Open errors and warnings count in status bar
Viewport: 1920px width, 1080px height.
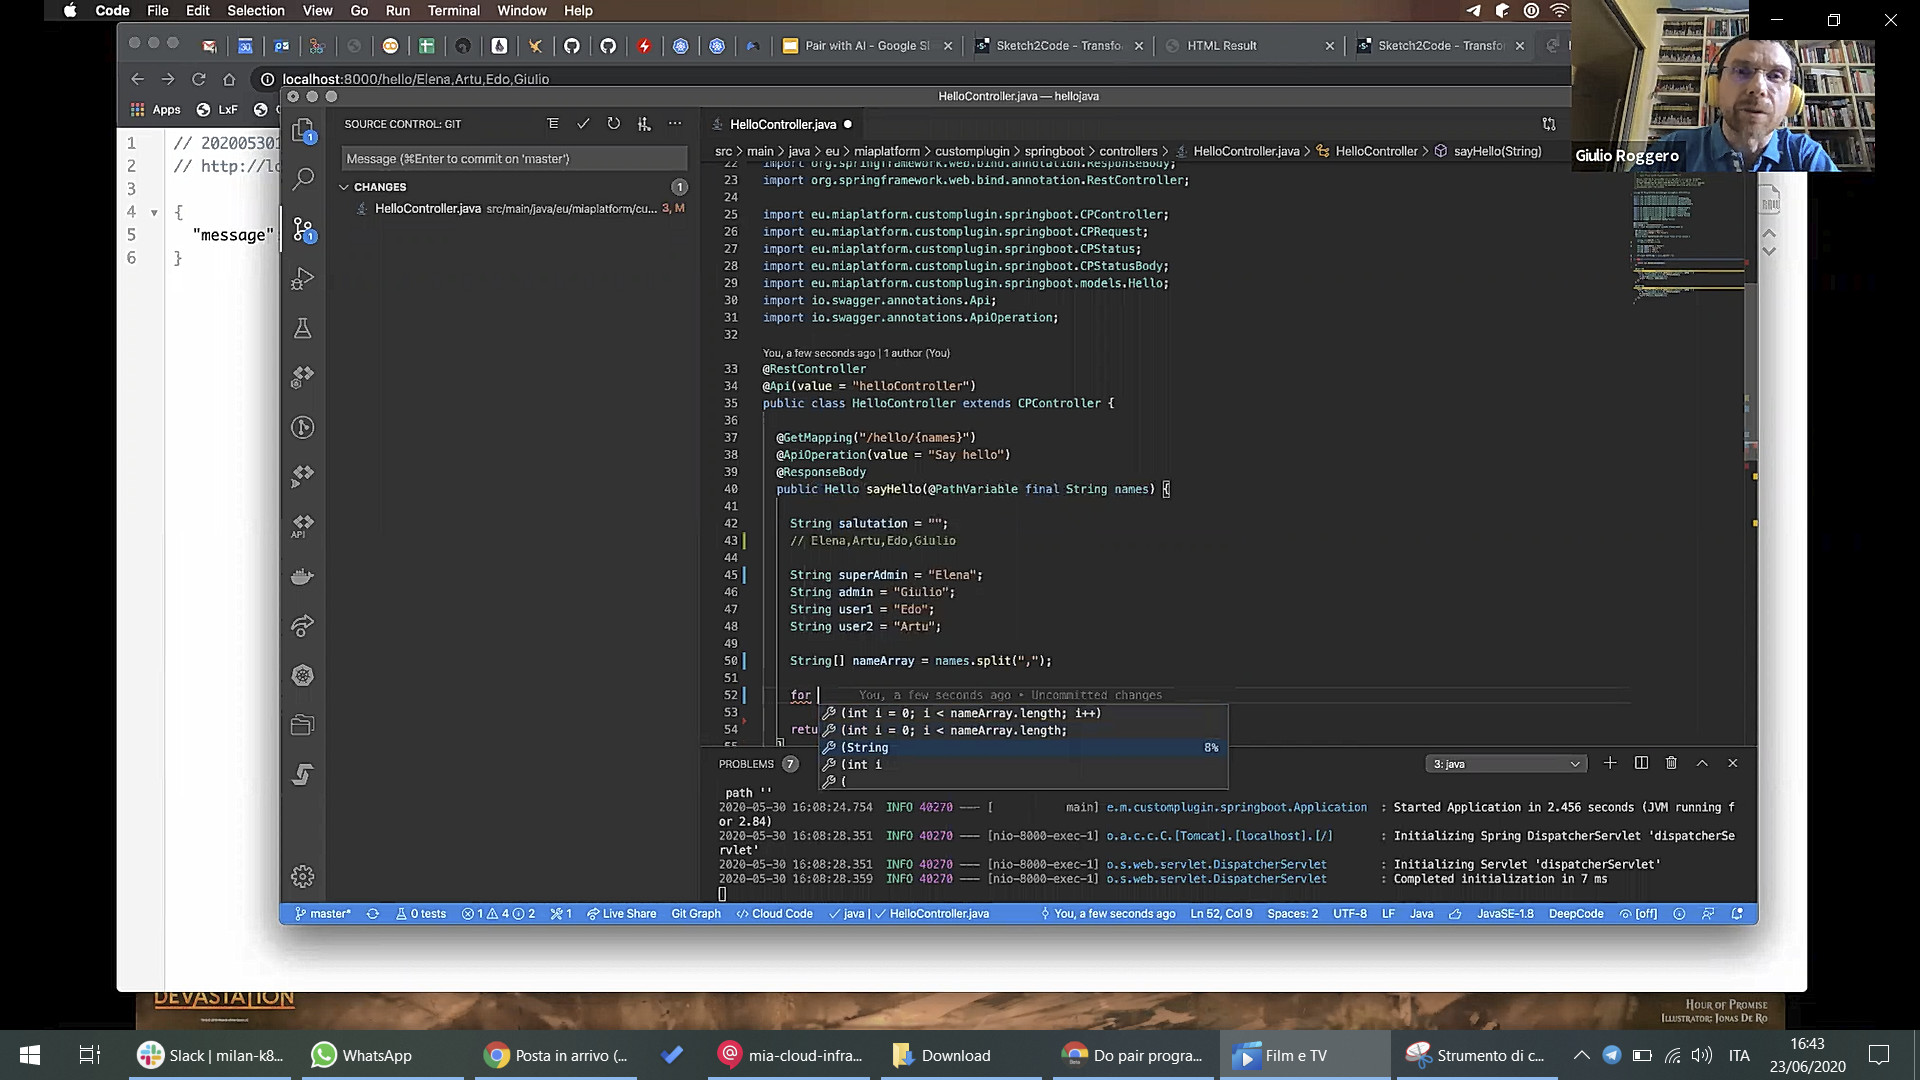pyautogui.click(x=498, y=914)
